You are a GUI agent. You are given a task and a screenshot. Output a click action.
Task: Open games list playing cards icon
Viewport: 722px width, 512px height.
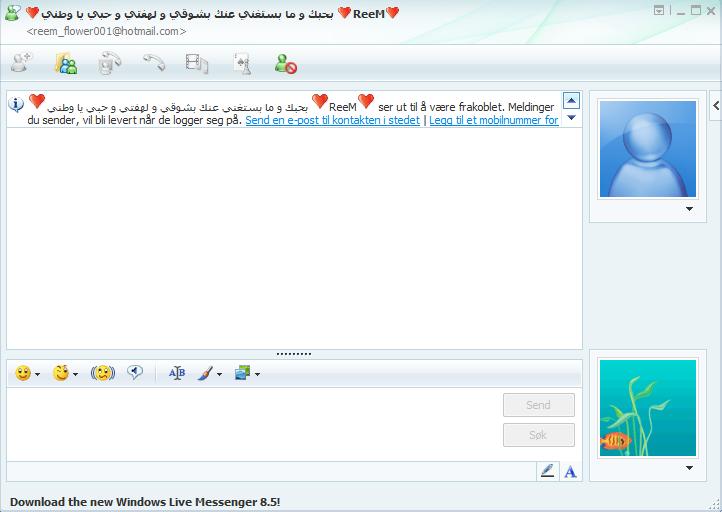coord(242,64)
